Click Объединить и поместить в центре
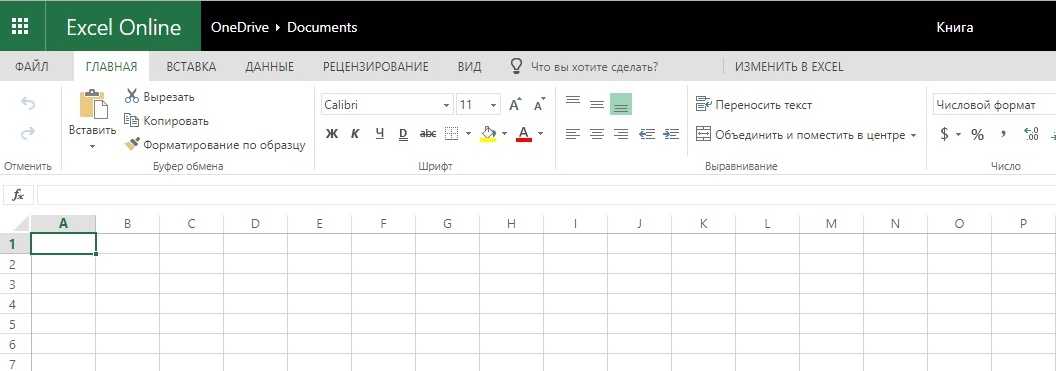The image size is (1056, 371). click(x=801, y=135)
